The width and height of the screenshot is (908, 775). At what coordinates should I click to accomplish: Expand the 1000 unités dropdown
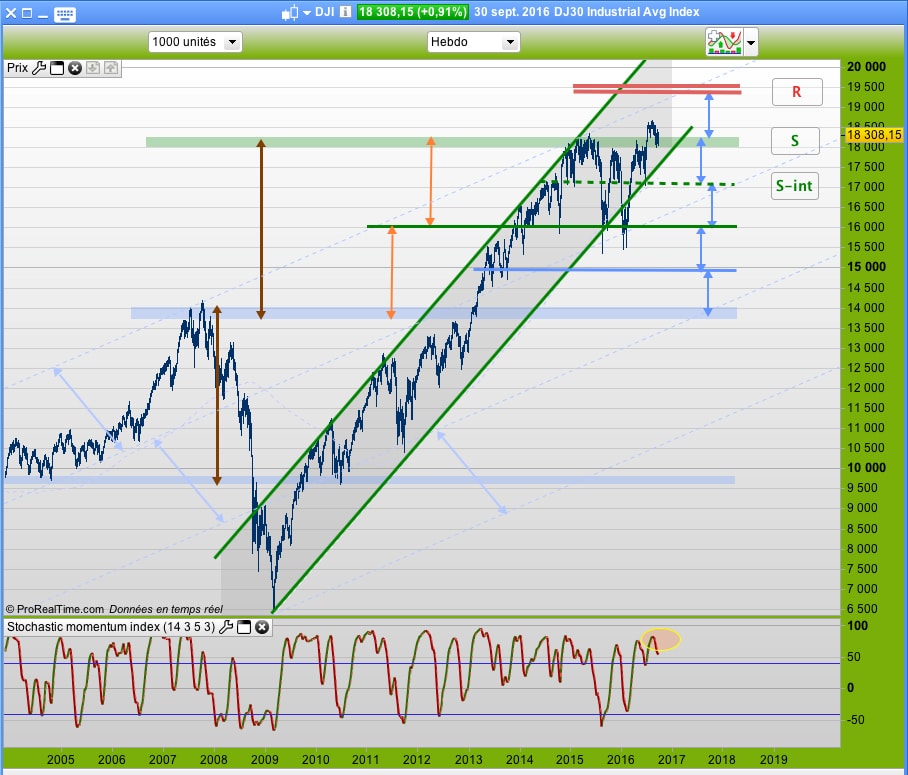point(232,42)
